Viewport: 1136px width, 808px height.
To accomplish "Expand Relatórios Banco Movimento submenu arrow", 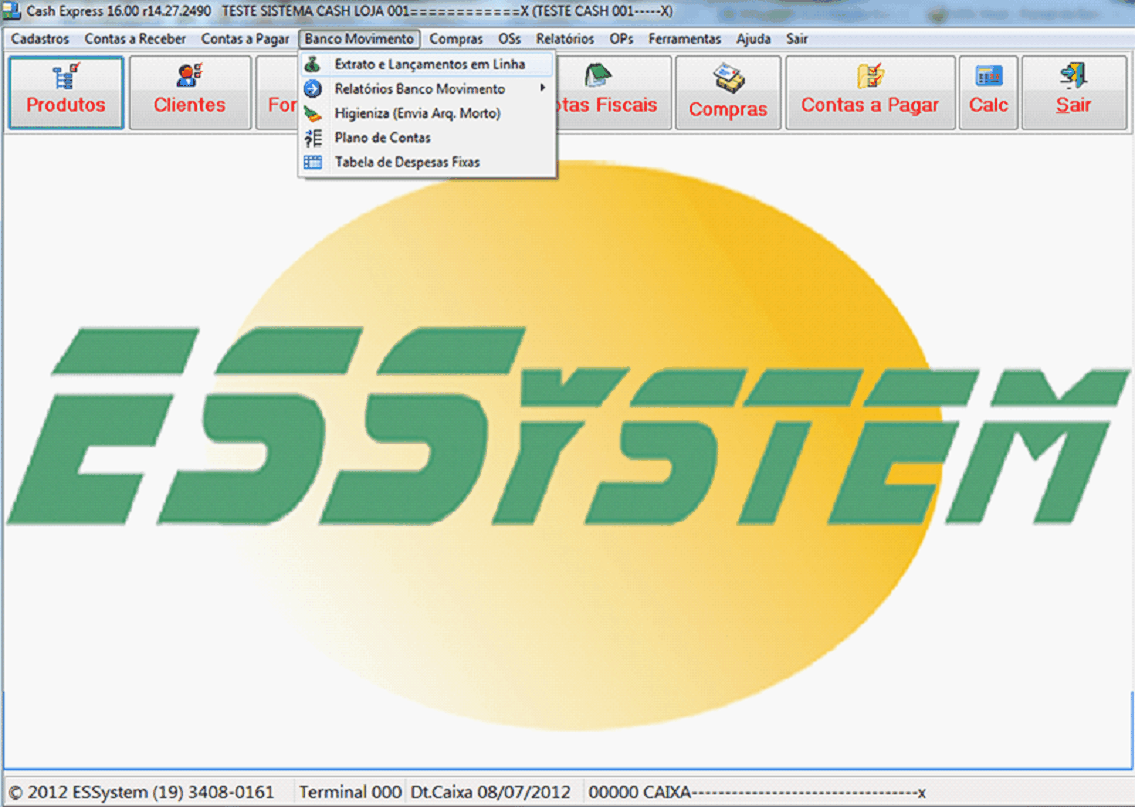I will click(x=543, y=89).
